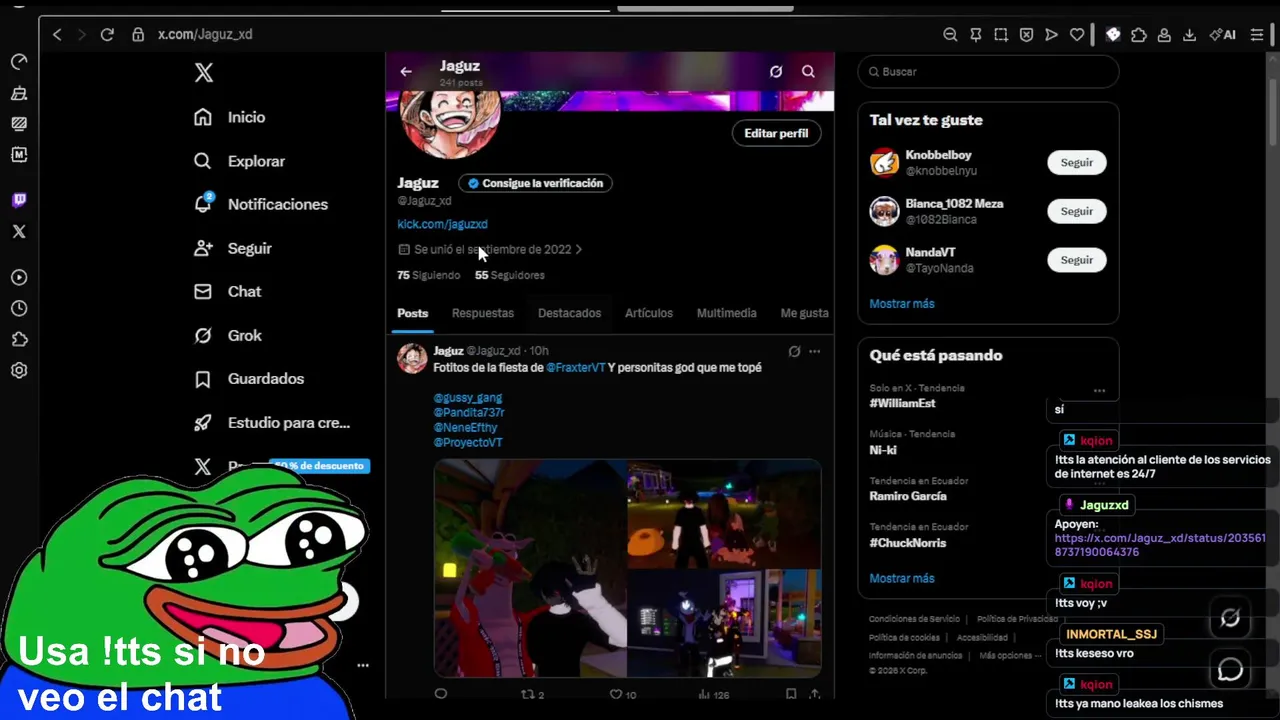Image resolution: width=1280 pixels, height=720 pixels.
Task: Go back with the browser back arrow
Action: coord(57,34)
